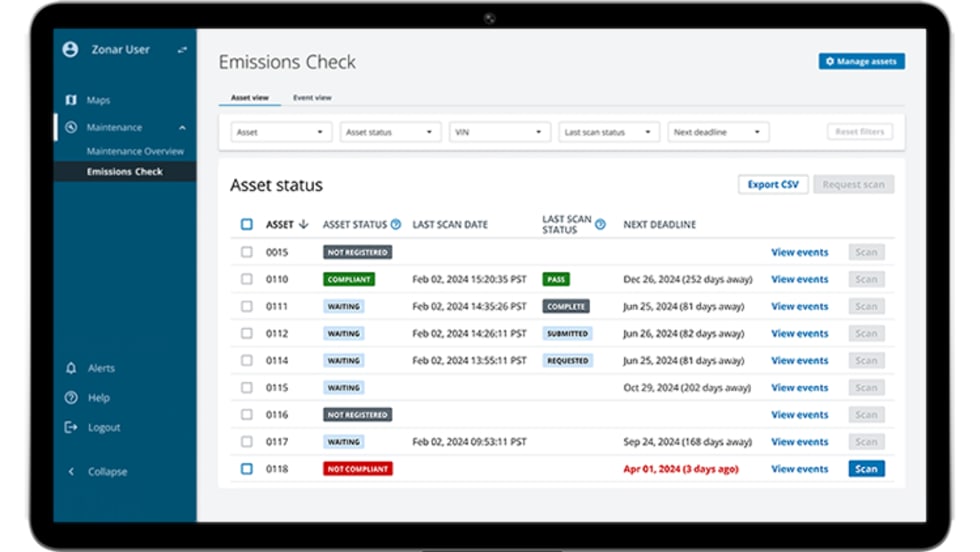Click the Logout menu item label

click(x=104, y=428)
